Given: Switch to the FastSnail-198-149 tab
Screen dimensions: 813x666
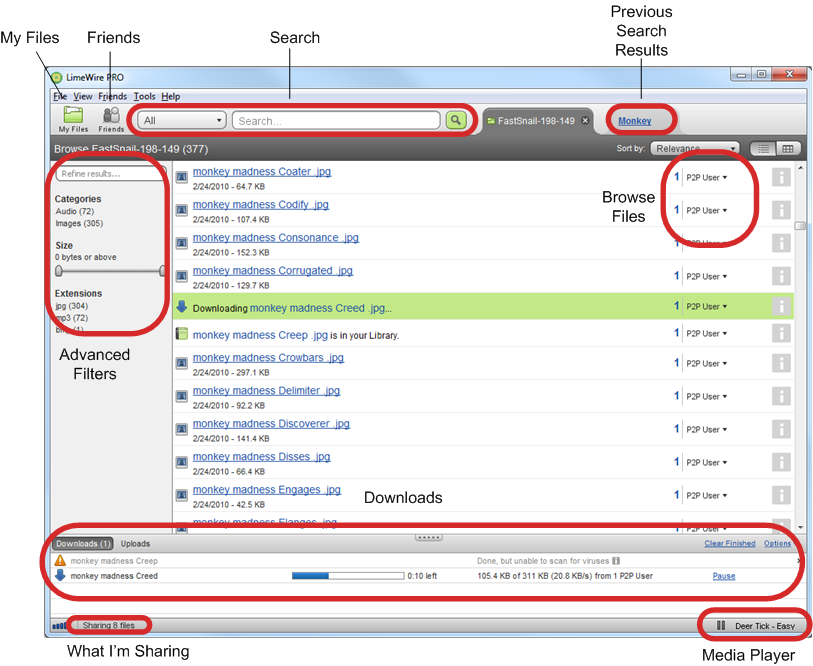Looking at the screenshot, I should tap(536, 121).
